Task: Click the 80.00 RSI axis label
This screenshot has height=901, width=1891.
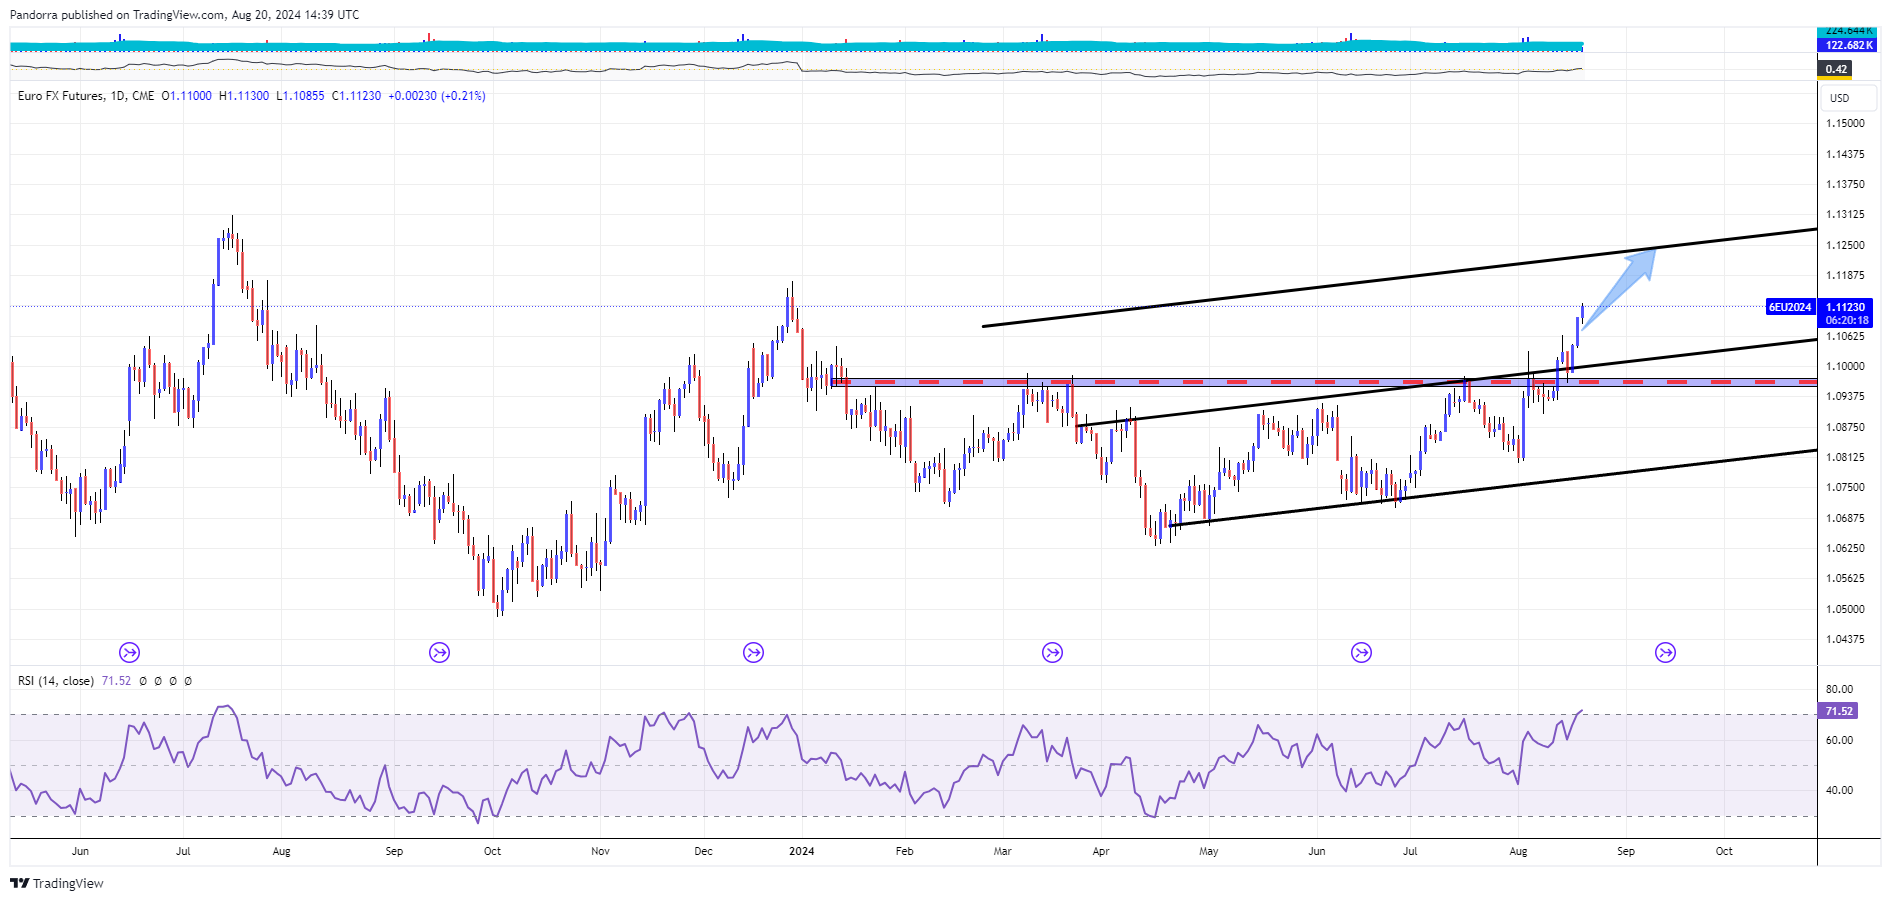Action: point(1839,689)
